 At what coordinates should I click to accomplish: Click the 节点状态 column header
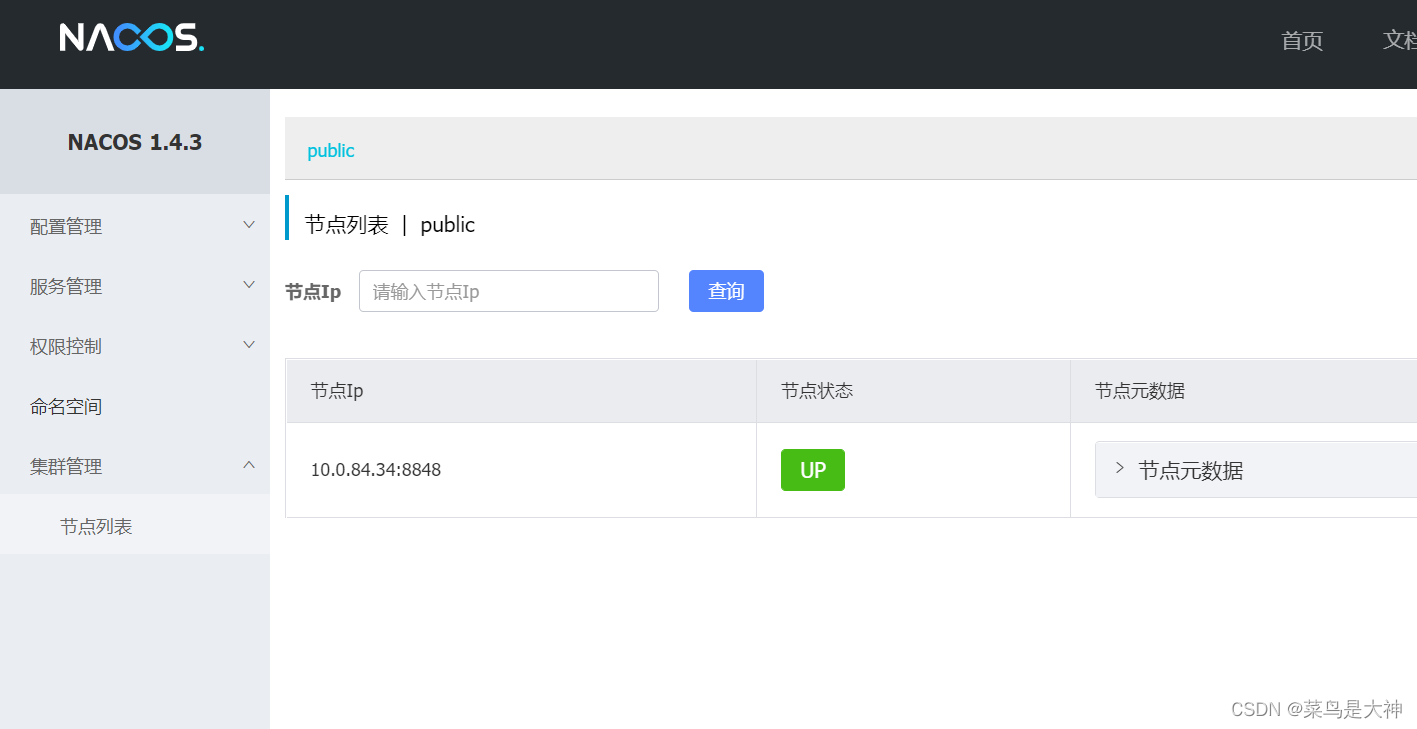click(913, 391)
